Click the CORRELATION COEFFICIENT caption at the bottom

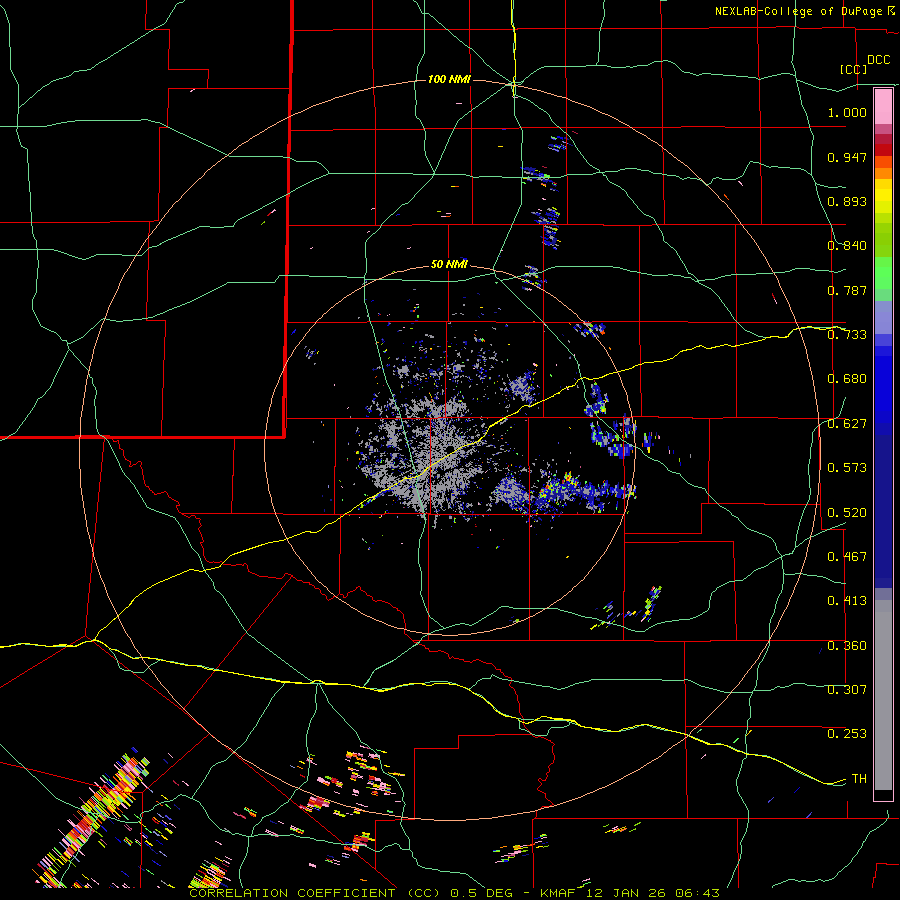[293, 893]
